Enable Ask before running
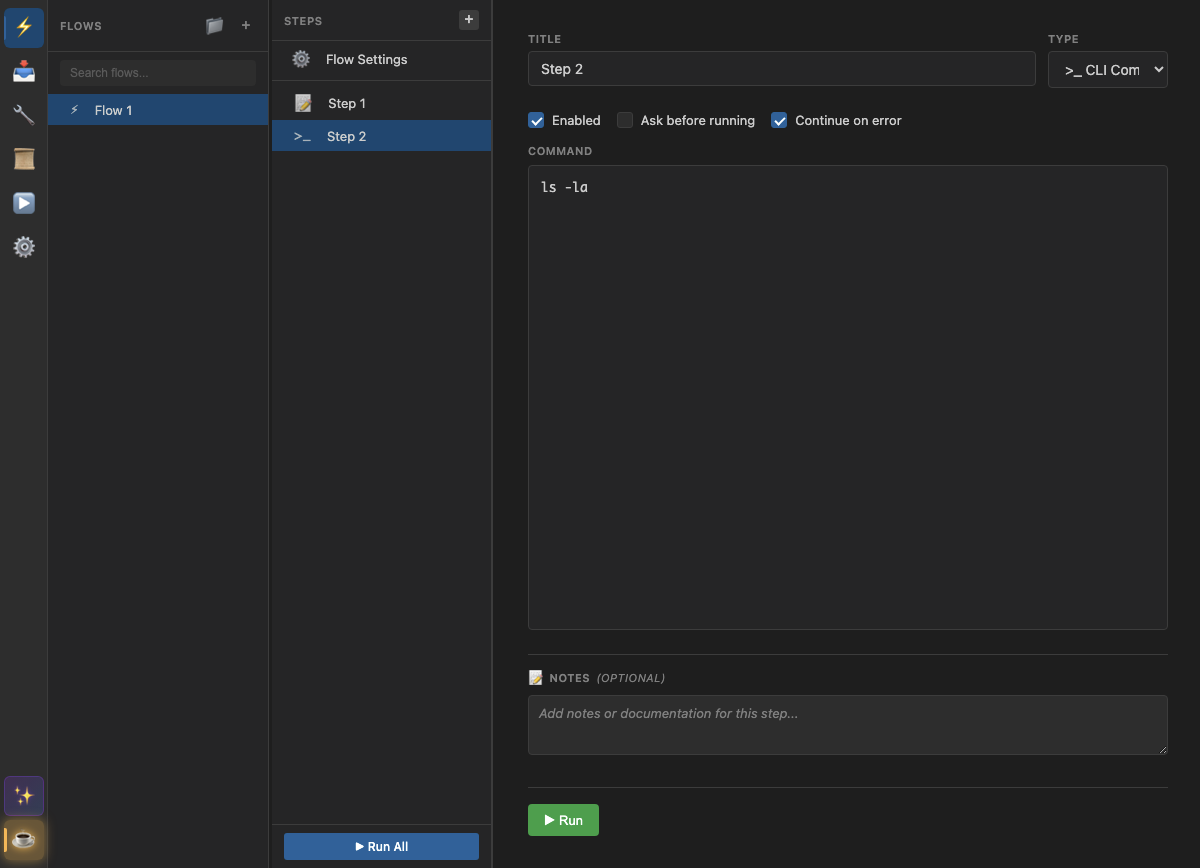 point(624,120)
